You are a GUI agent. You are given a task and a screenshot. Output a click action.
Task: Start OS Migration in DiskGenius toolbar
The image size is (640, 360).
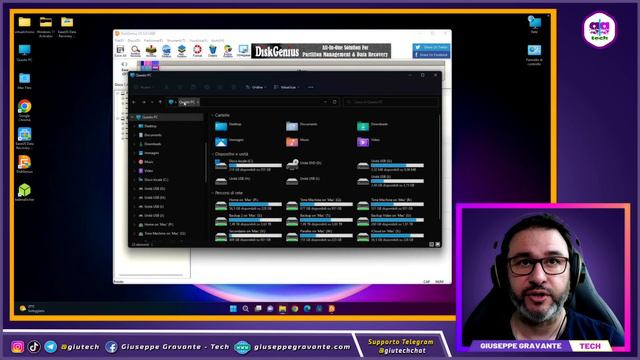tap(243, 51)
